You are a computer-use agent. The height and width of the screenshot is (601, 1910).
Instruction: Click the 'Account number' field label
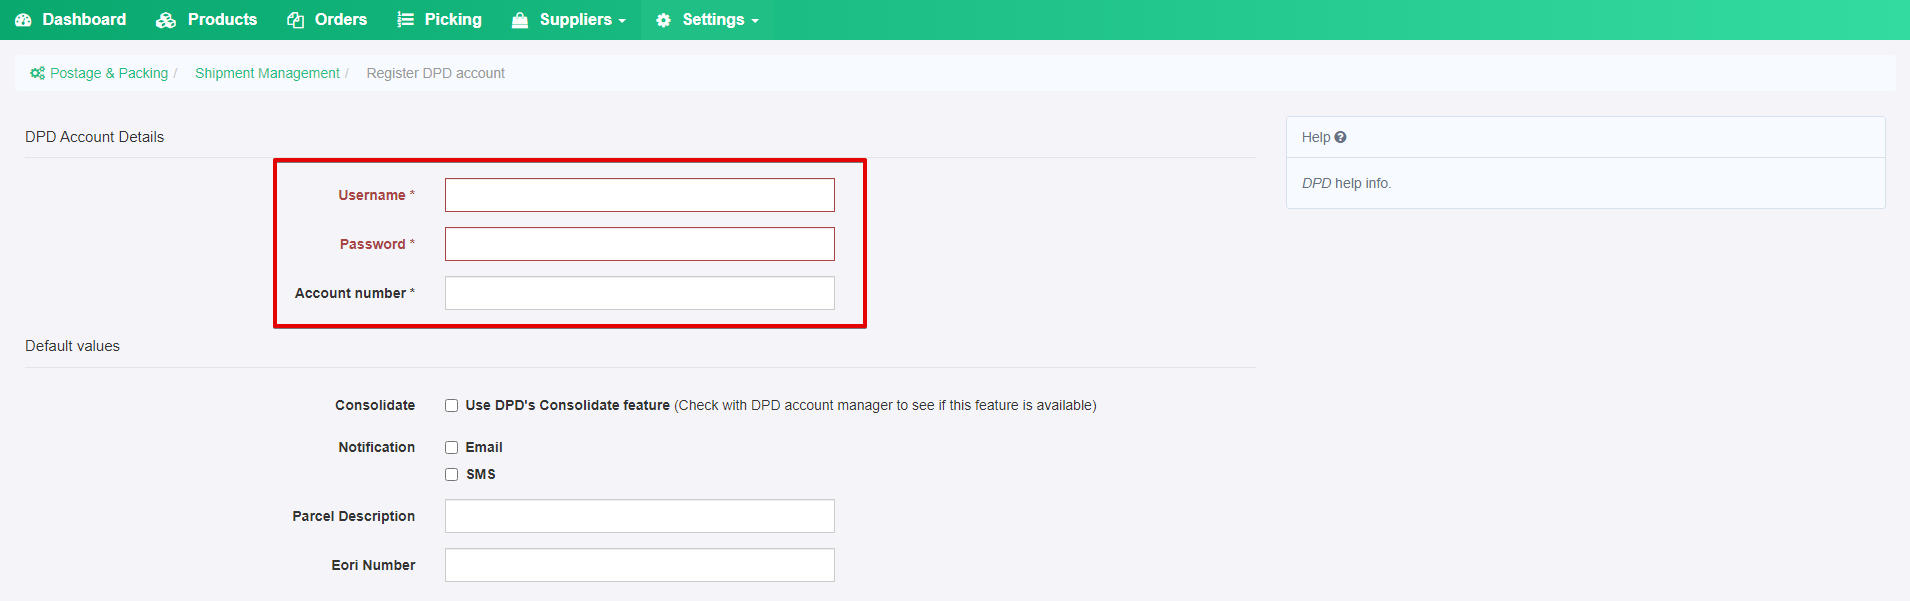coord(350,293)
